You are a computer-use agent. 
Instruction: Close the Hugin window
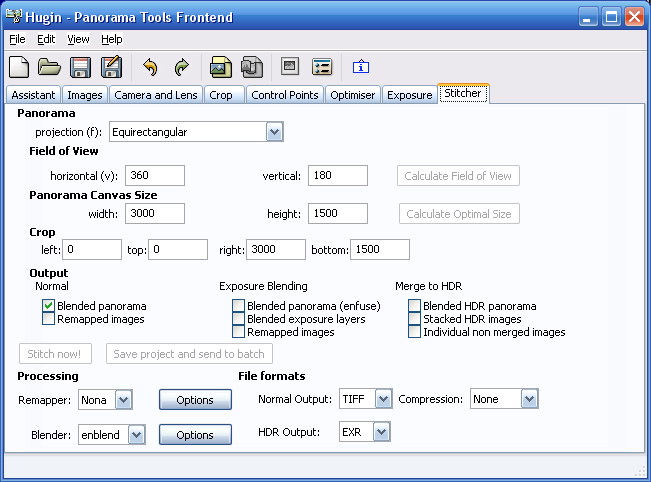pyautogui.click(x=634, y=17)
